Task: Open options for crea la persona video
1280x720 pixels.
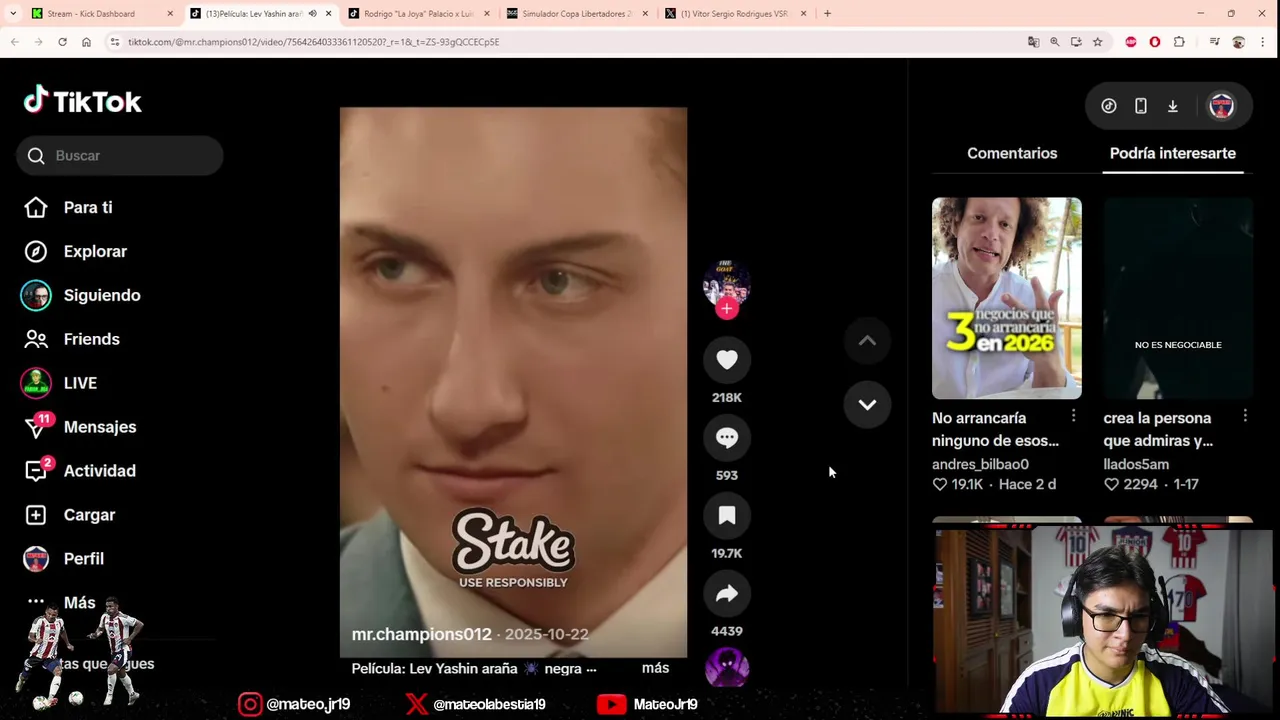Action: click(1245, 415)
